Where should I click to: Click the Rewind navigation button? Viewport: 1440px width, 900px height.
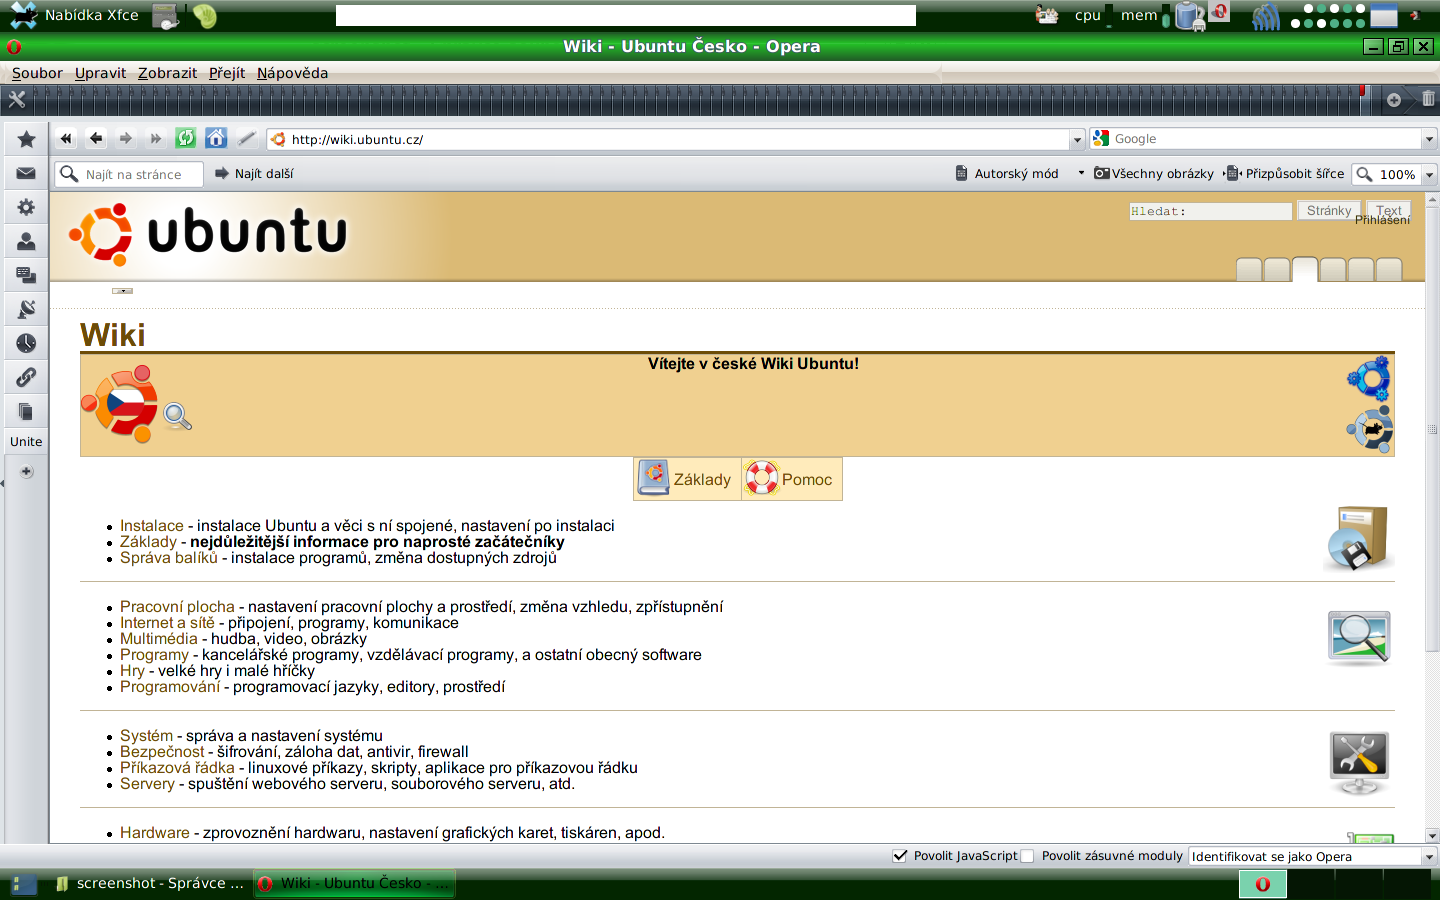pyautogui.click(x=66, y=139)
